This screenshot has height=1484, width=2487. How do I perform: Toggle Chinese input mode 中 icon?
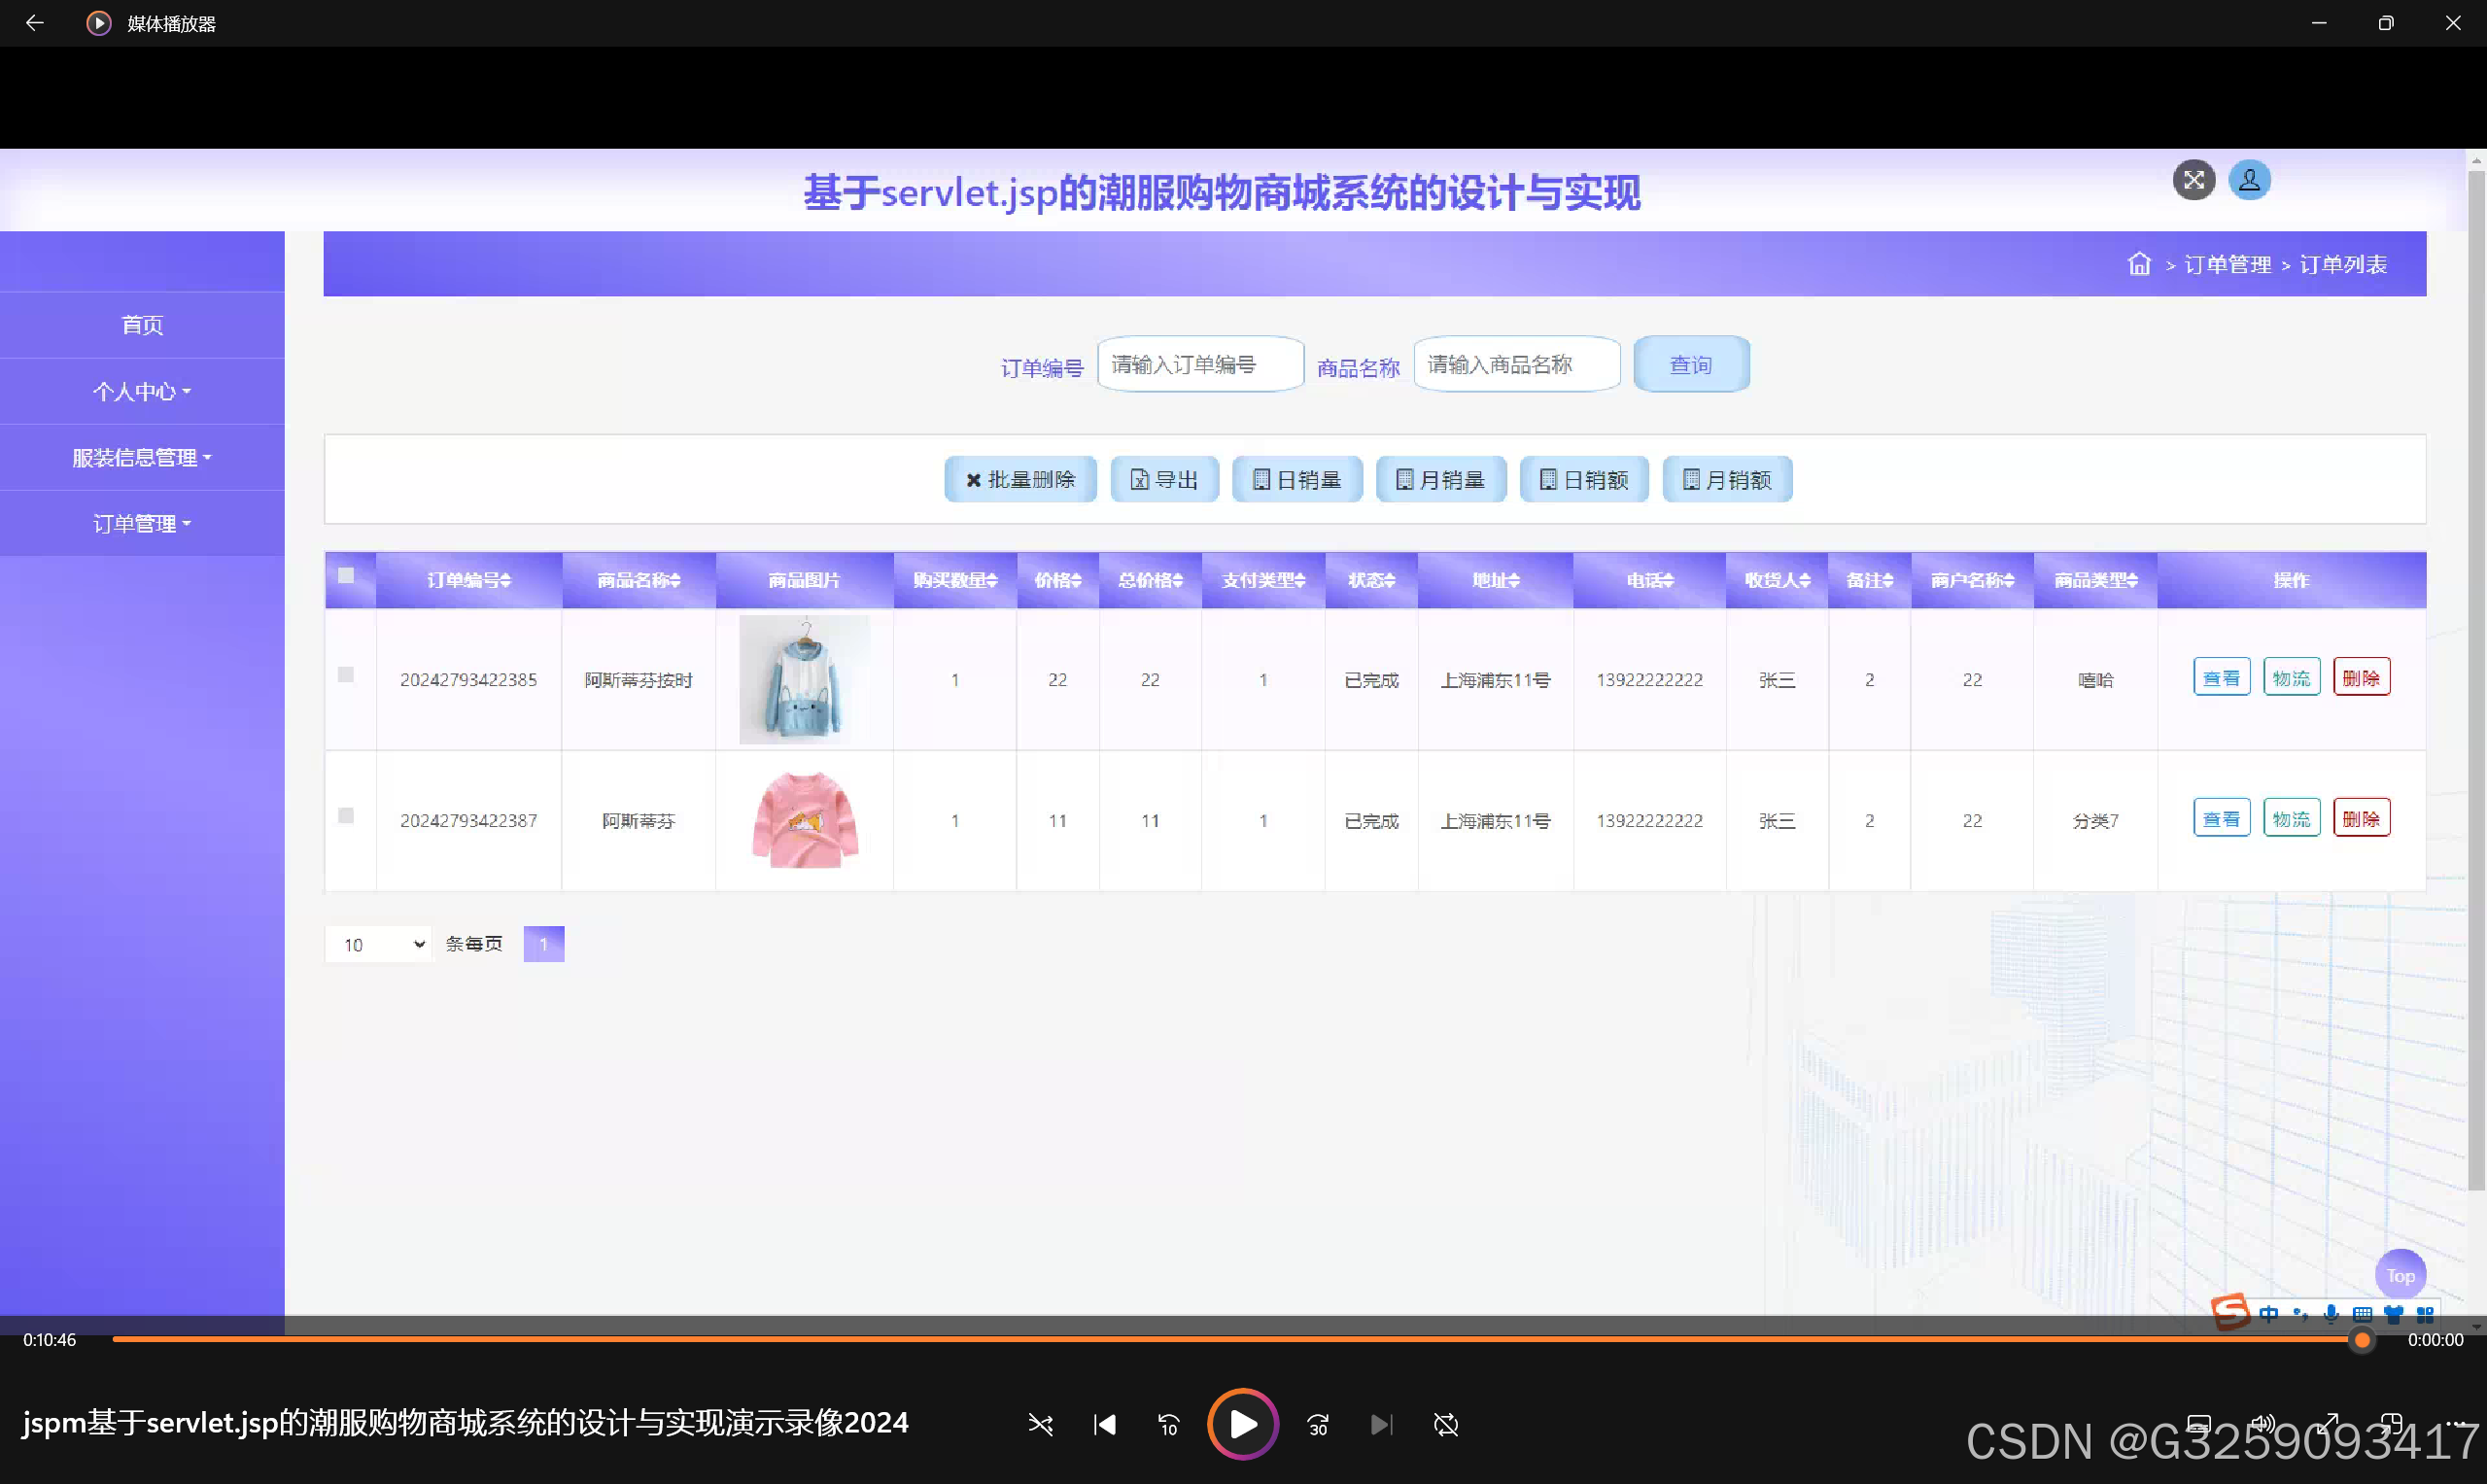click(x=2268, y=1314)
